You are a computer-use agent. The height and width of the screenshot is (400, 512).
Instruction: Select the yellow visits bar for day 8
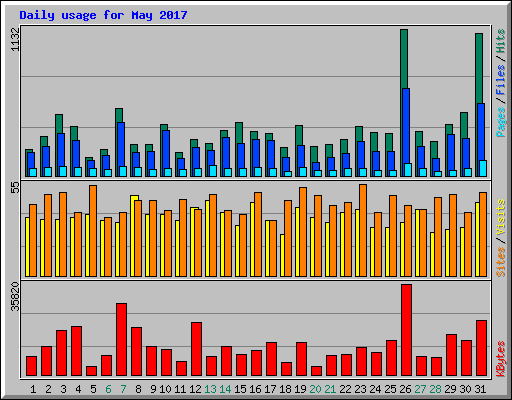tap(133, 236)
